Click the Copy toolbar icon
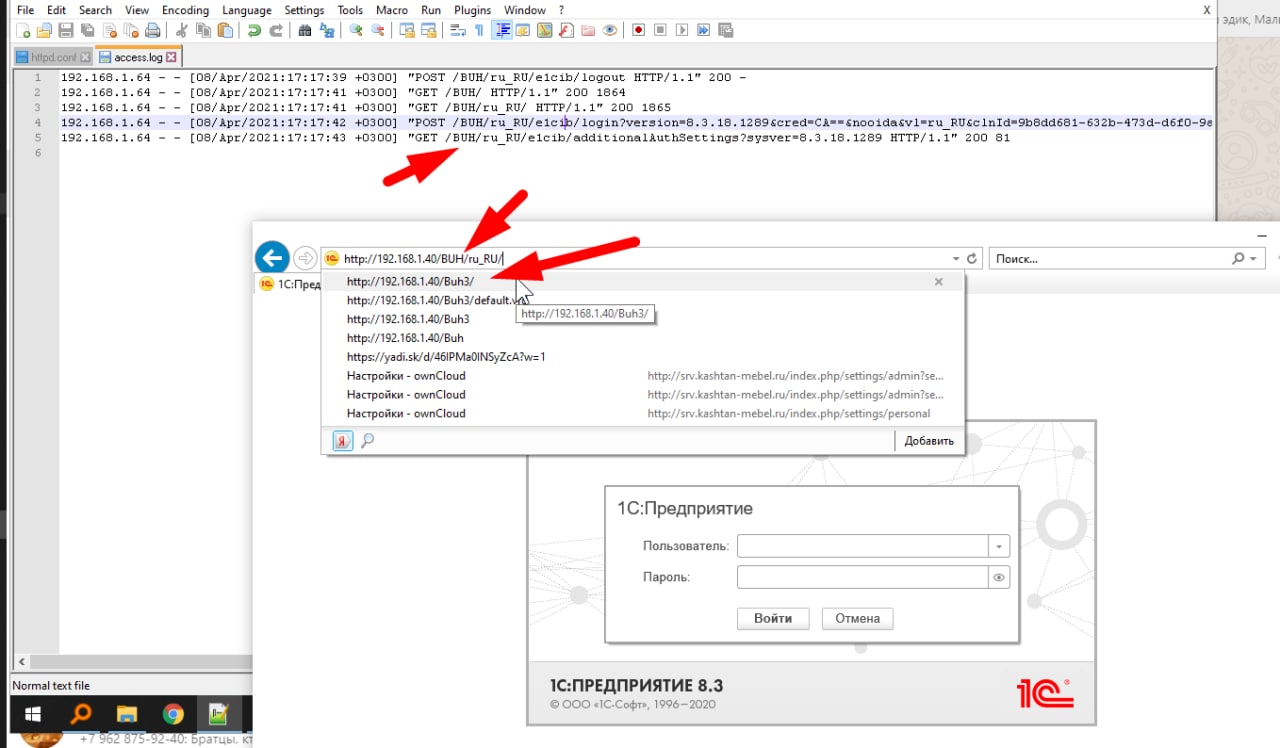1280x748 pixels. pyautogui.click(x=203, y=30)
